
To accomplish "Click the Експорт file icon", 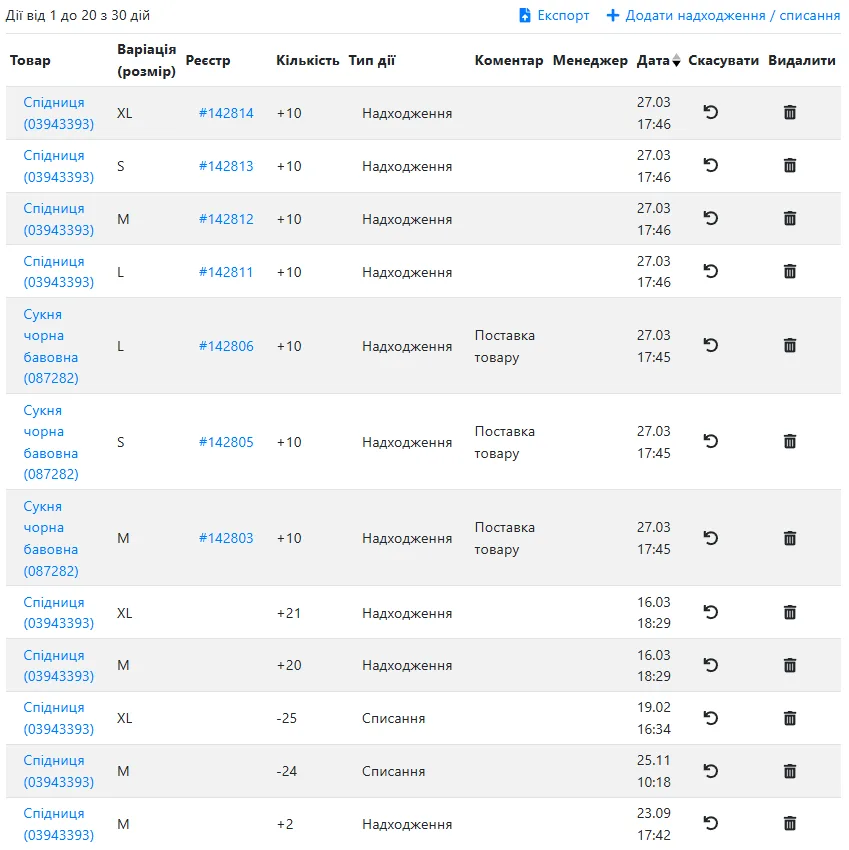I will pyautogui.click(x=524, y=15).
